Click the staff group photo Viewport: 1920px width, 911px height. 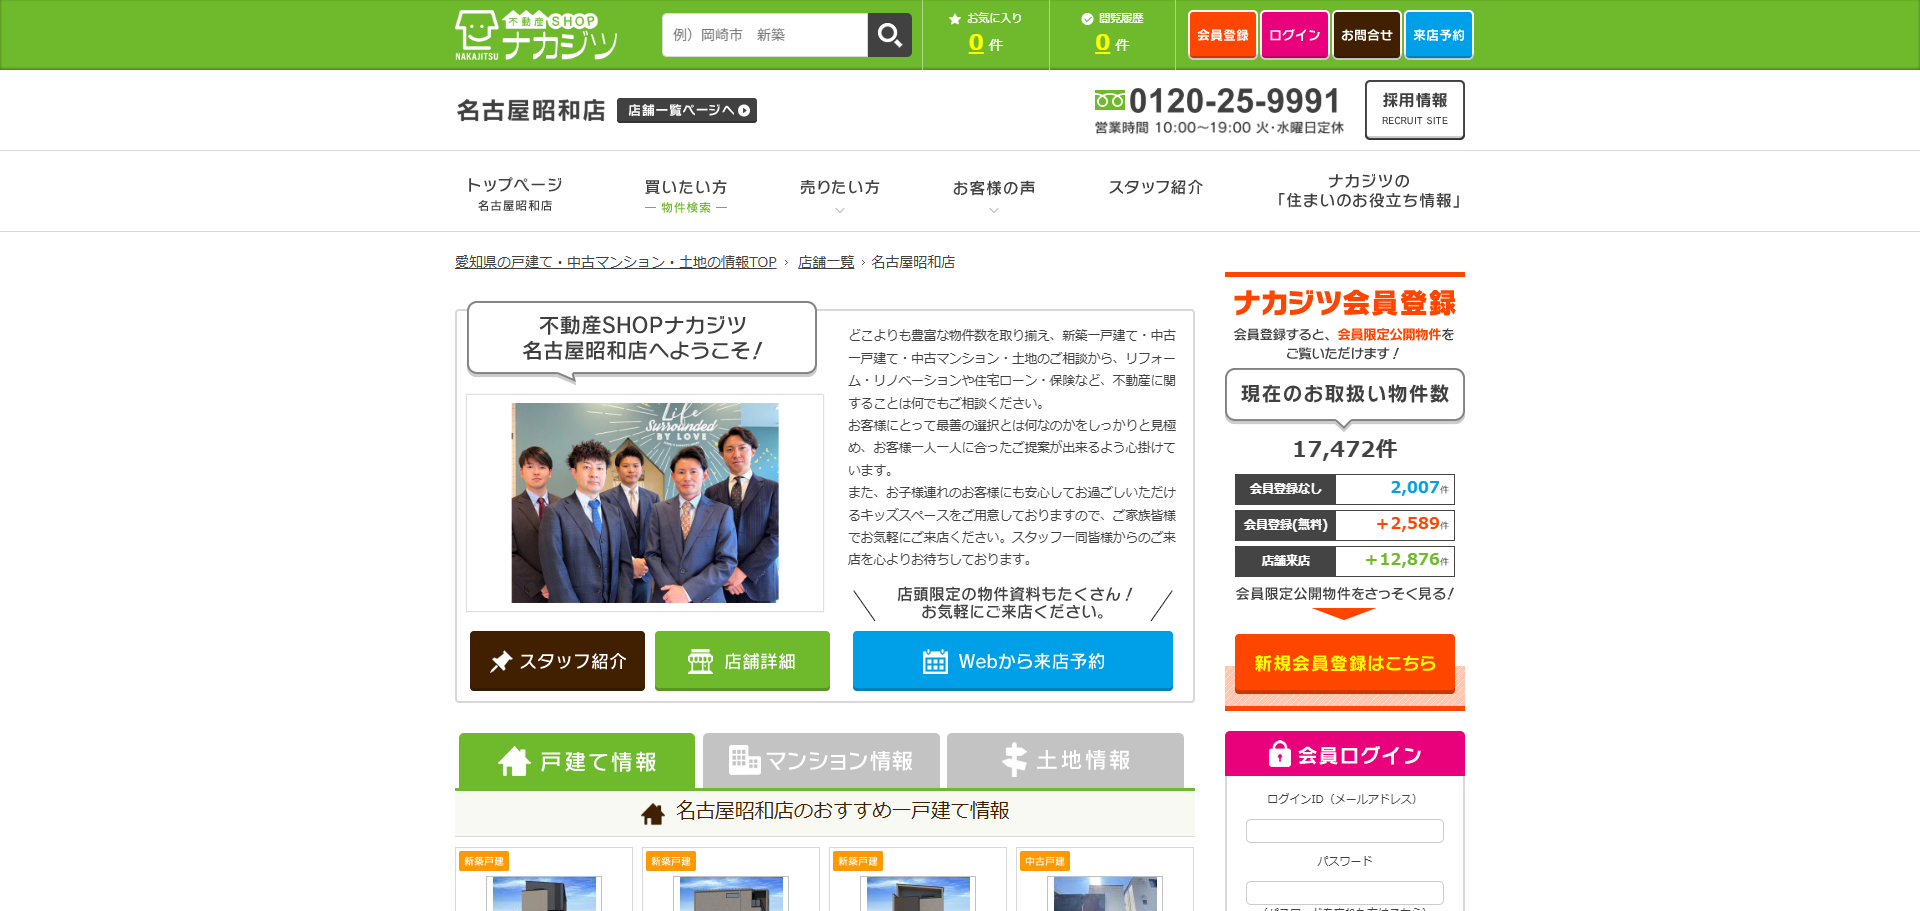tap(645, 503)
